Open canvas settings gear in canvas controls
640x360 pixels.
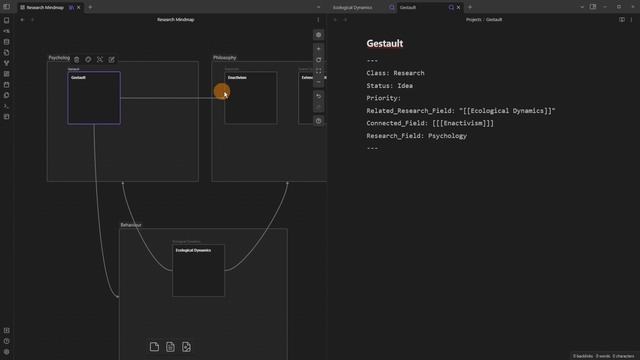(x=319, y=35)
